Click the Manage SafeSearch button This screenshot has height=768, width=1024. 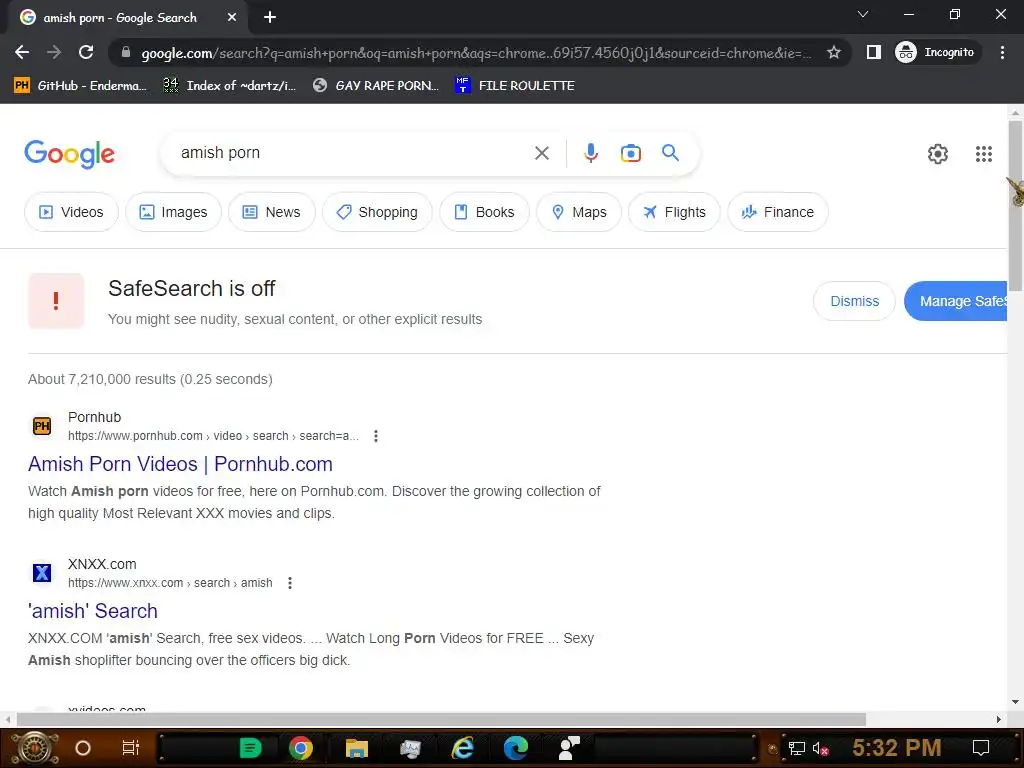pyautogui.click(x=956, y=301)
